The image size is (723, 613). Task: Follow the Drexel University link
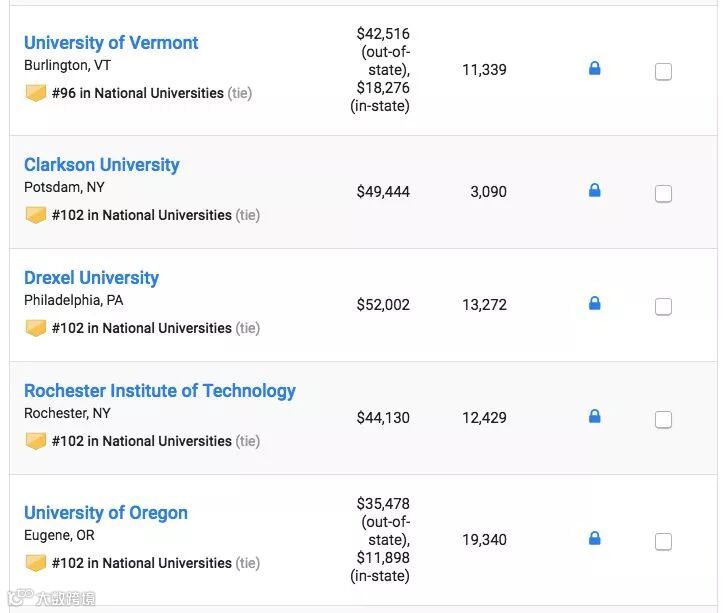point(91,278)
